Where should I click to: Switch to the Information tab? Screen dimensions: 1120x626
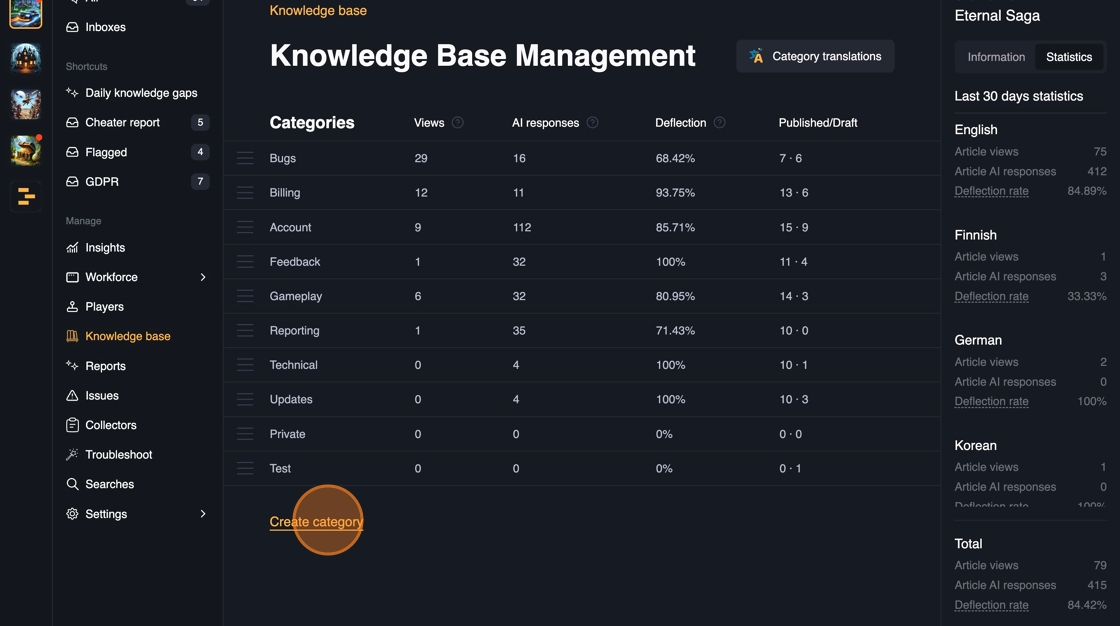click(996, 57)
